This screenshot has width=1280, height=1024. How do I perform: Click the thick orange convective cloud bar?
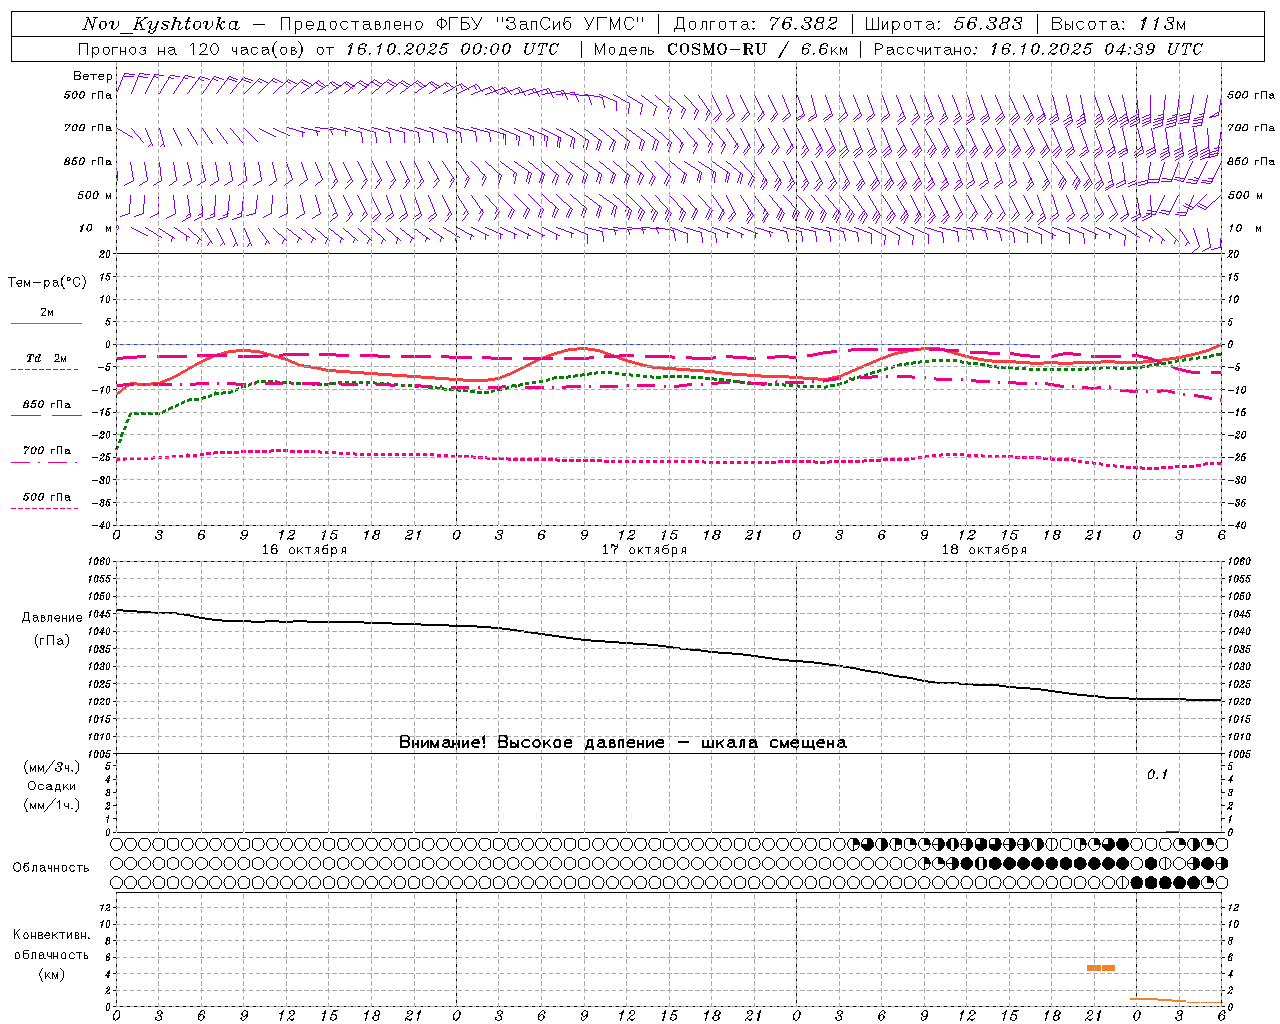coord(1101,968)
